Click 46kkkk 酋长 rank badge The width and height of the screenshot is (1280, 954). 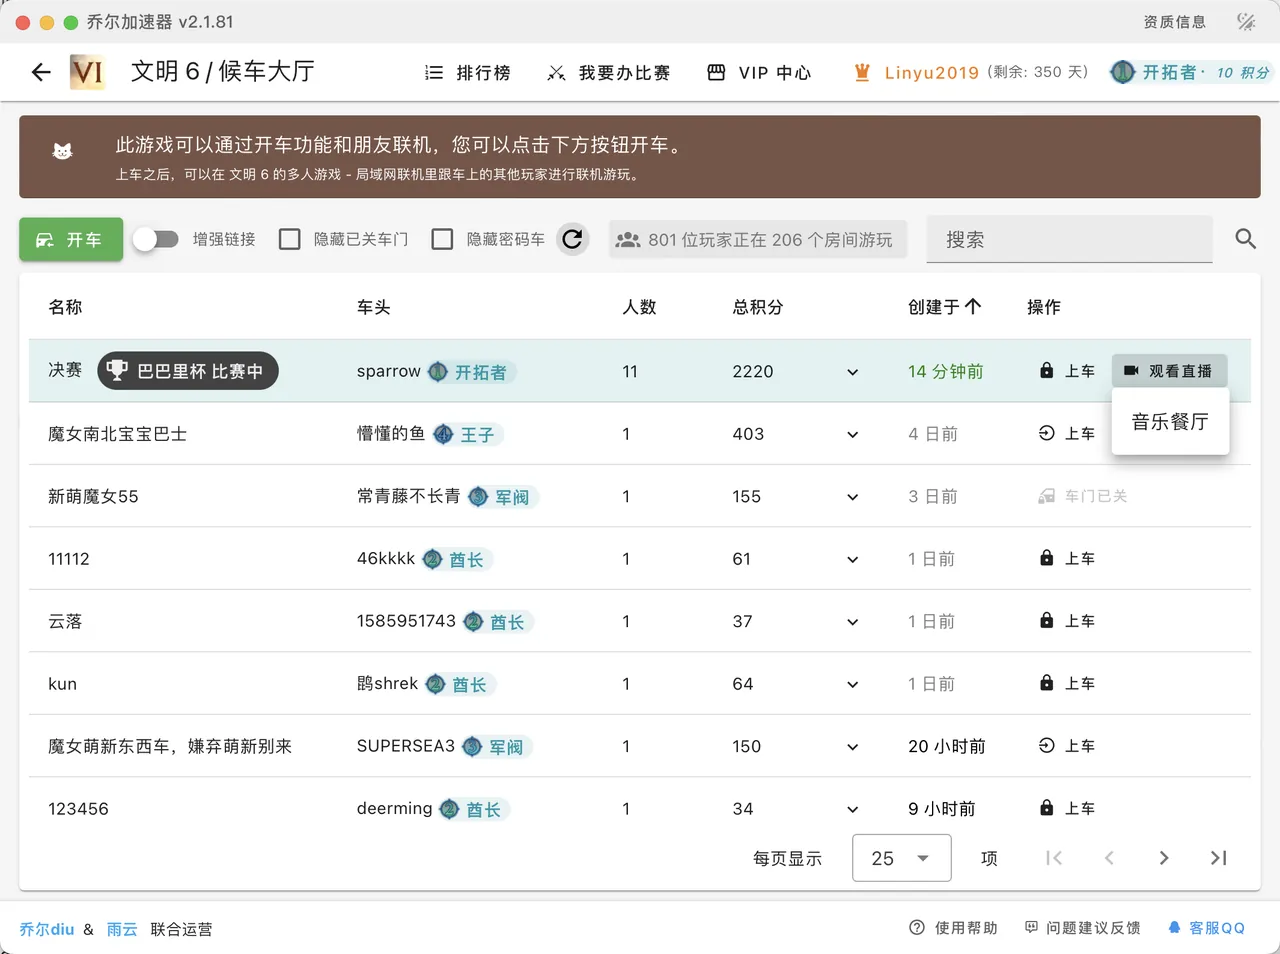pos(457,559)
